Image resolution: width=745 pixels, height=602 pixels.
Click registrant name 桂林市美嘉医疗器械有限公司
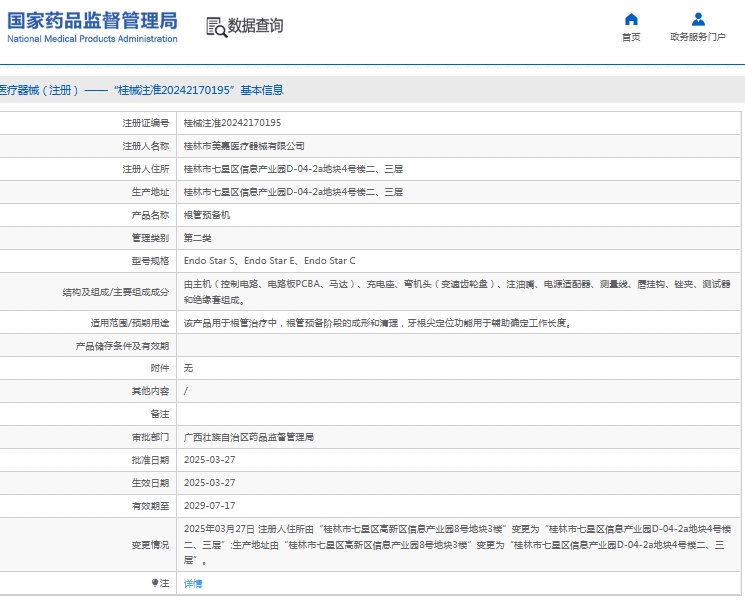244,146
